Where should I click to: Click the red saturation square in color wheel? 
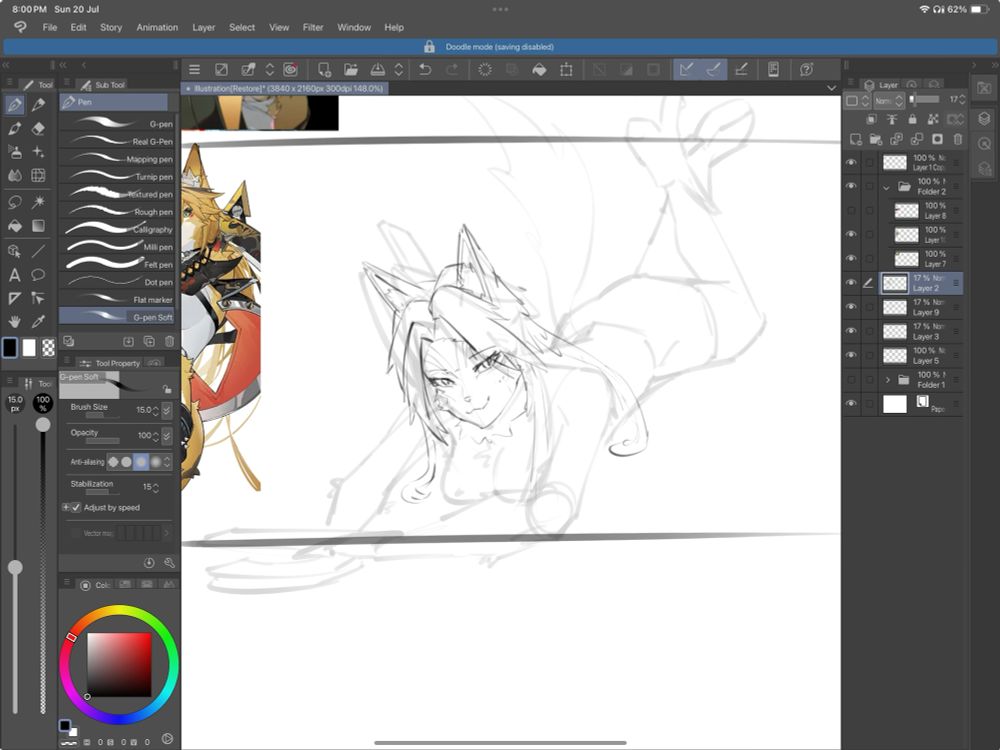[x=119, y=665]
